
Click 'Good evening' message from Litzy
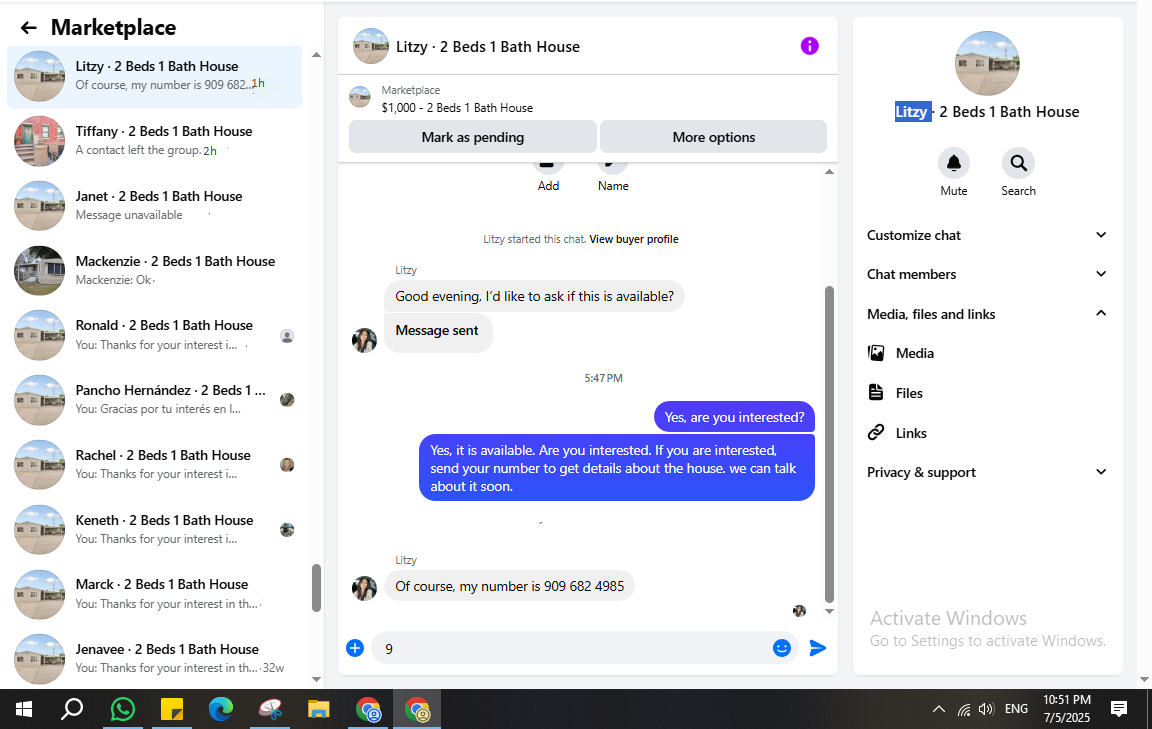pyautogui.click(x=534, y=296)
